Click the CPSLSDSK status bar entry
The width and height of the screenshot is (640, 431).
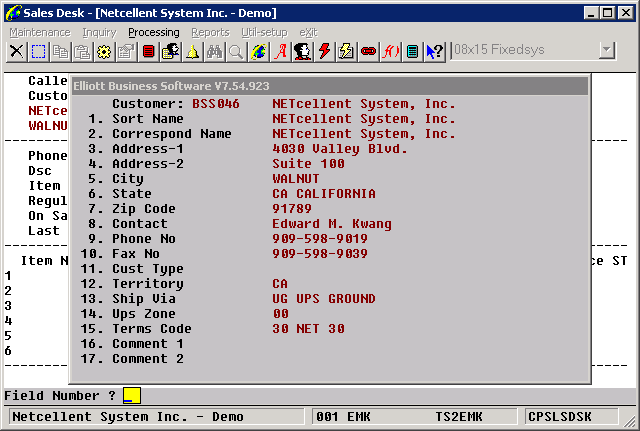[560, 417]
